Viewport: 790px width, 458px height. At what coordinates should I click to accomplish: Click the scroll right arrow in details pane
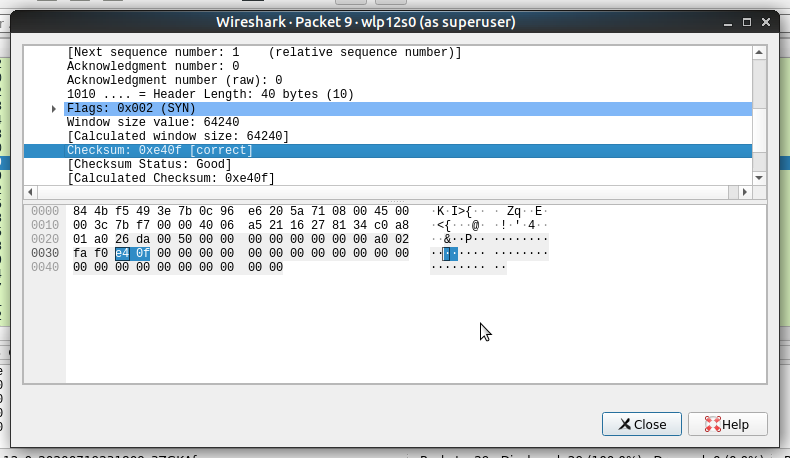click(745, 192)
